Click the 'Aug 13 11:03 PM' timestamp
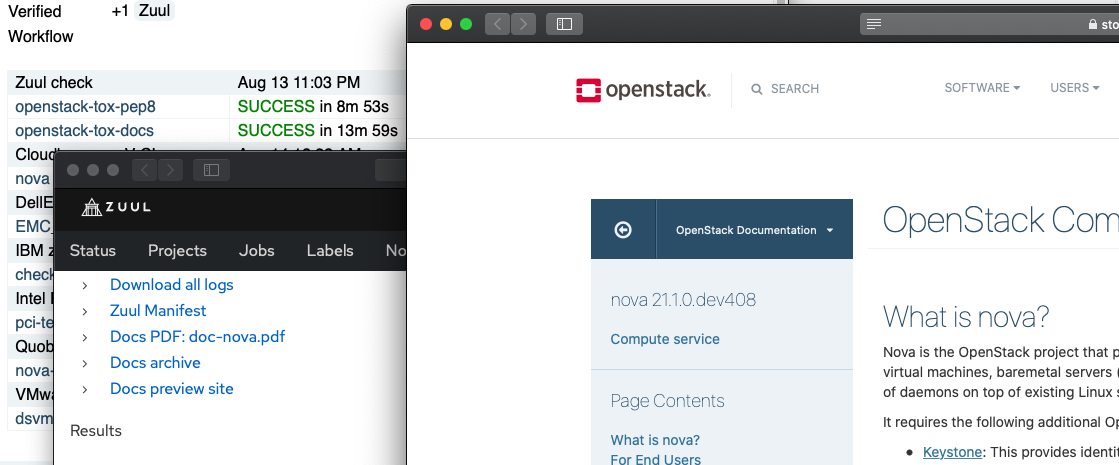 tap(299, 83)
